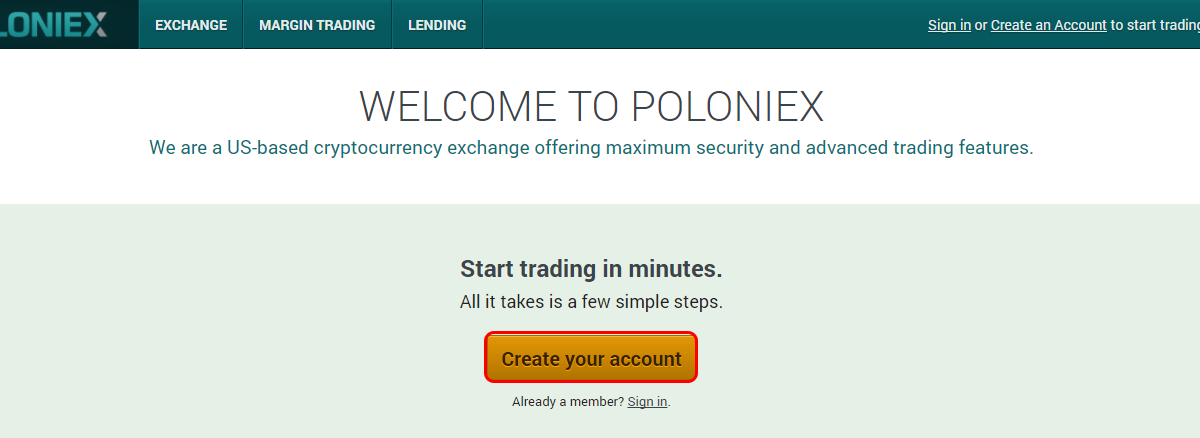Click the 'to start trading' header text
This screenshot has width=1200, height=438.
[x=1155, y=25]
